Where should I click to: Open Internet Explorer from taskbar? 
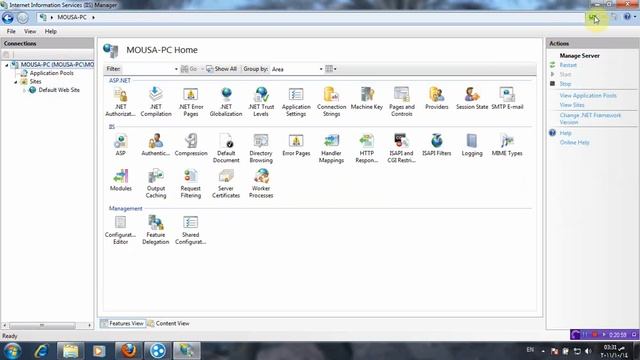point(41,351)
